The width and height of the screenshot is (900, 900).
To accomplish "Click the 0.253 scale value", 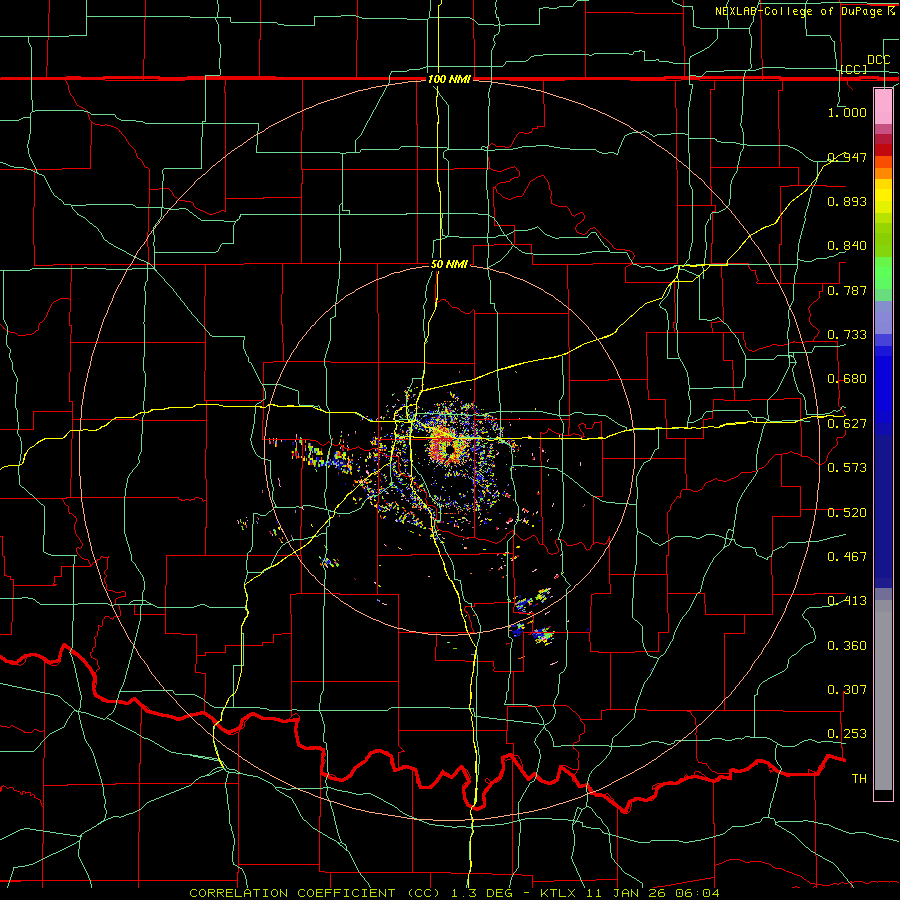I will pos(847,734).
